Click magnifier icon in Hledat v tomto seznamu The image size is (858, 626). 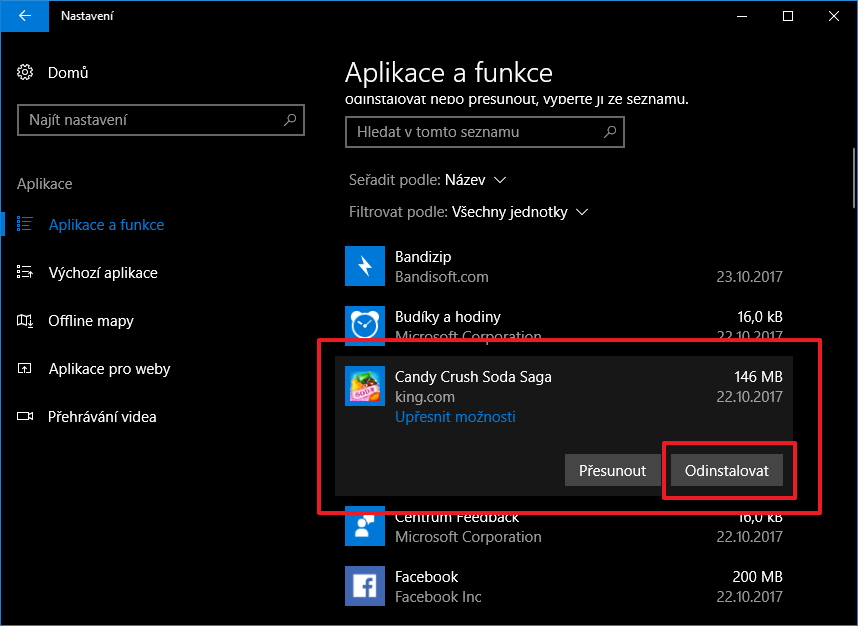(609, 131)
